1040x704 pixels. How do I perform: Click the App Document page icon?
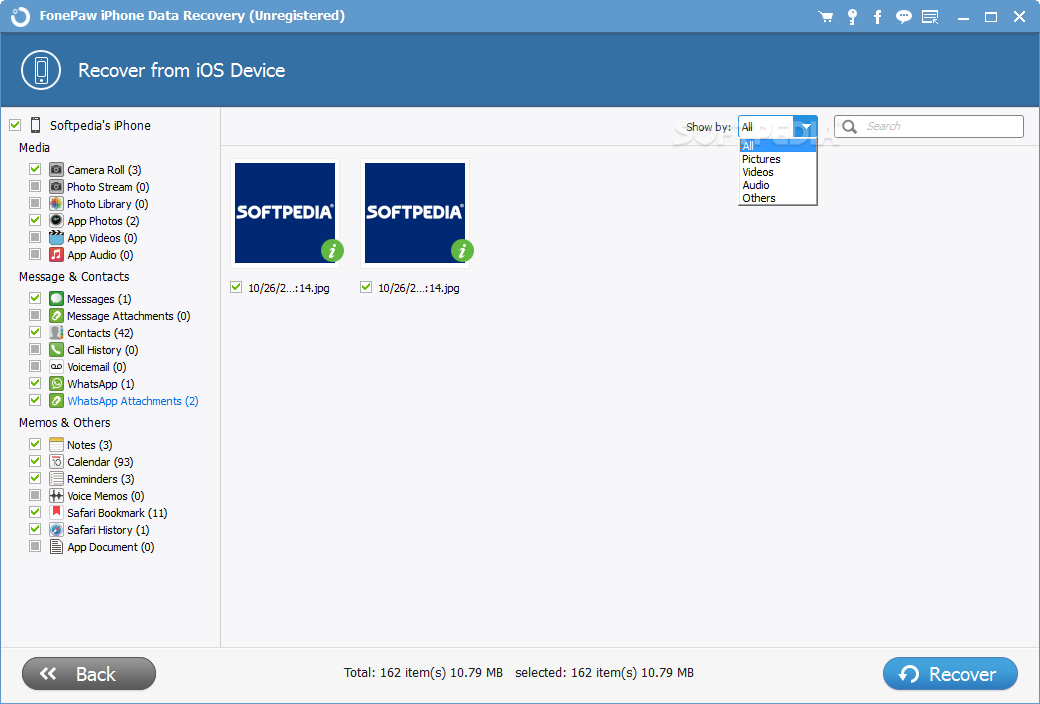(56, 547)
